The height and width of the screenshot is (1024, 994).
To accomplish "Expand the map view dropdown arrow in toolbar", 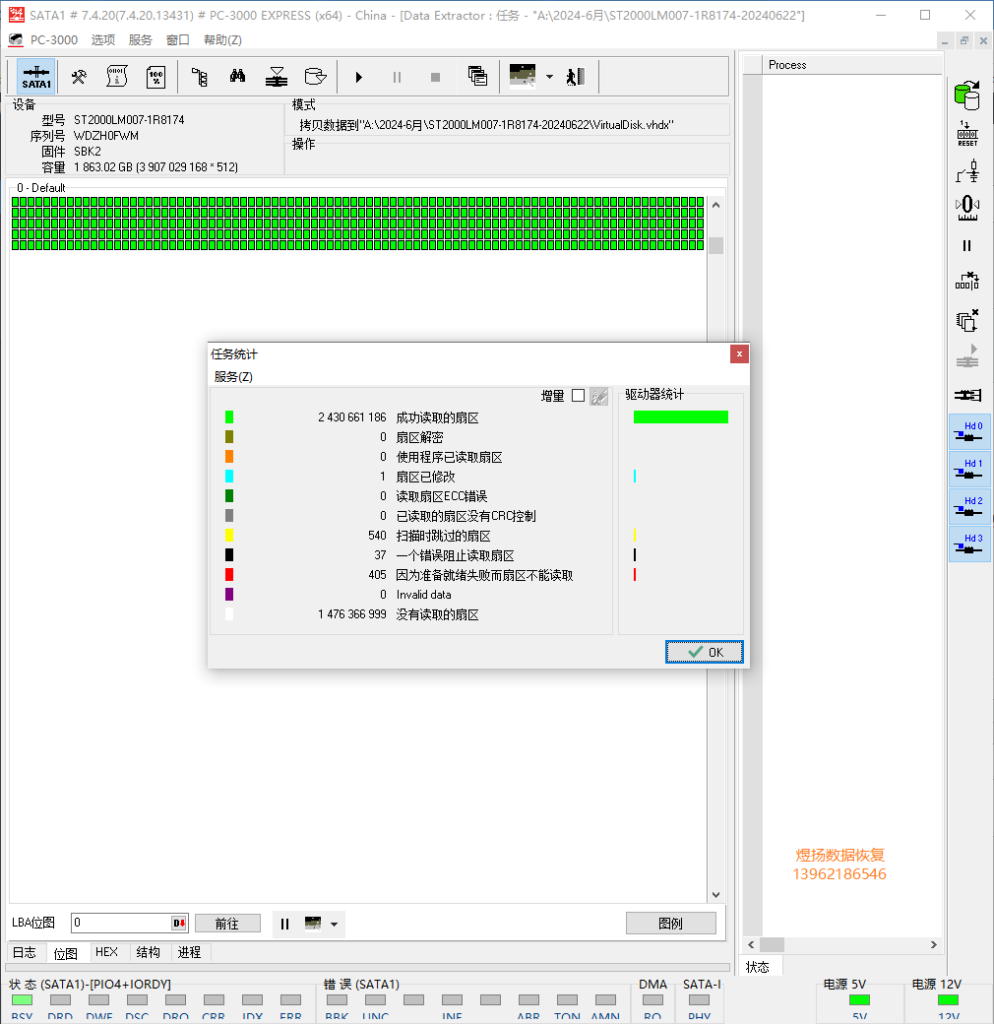I will tap(549, 77).
